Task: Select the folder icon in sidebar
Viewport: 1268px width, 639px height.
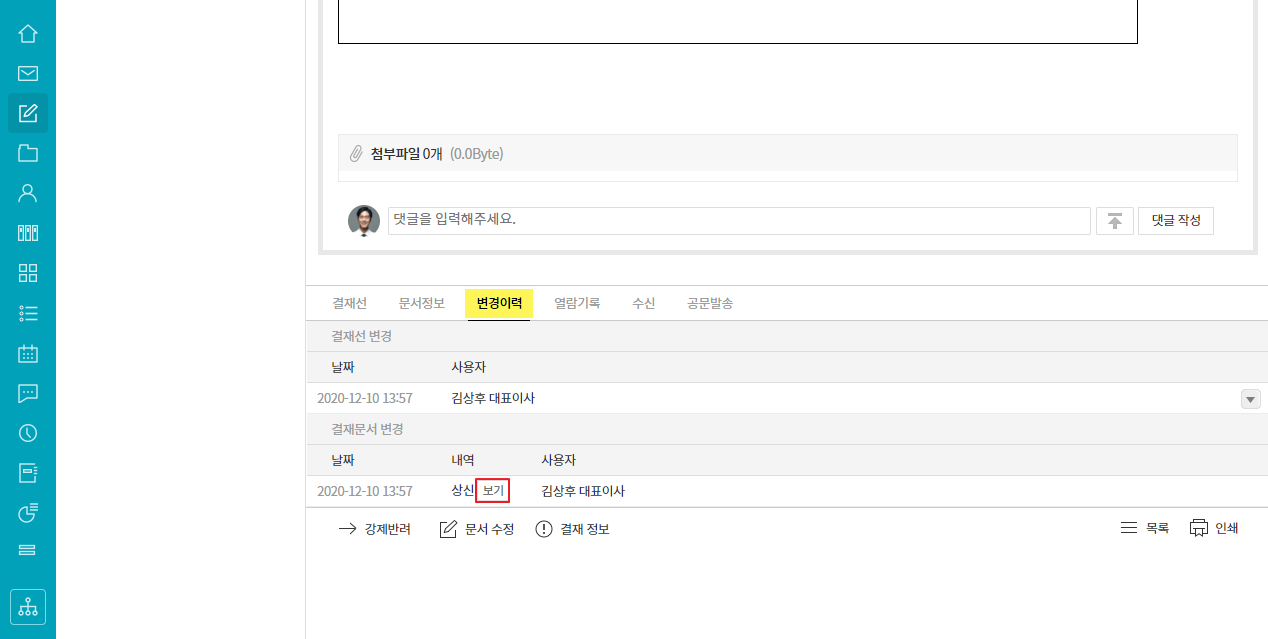Action: [x=28, y=153]
